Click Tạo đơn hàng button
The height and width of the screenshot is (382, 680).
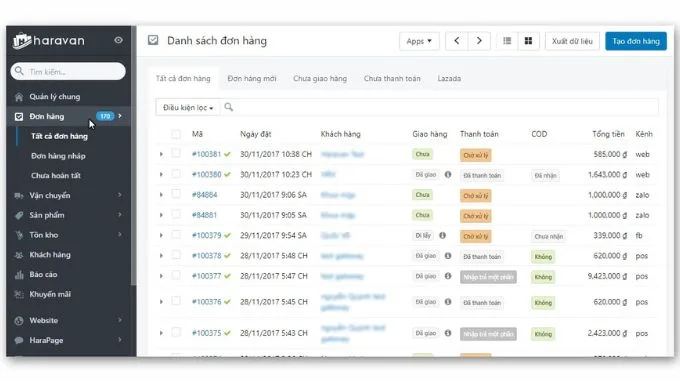click(636, 41)
